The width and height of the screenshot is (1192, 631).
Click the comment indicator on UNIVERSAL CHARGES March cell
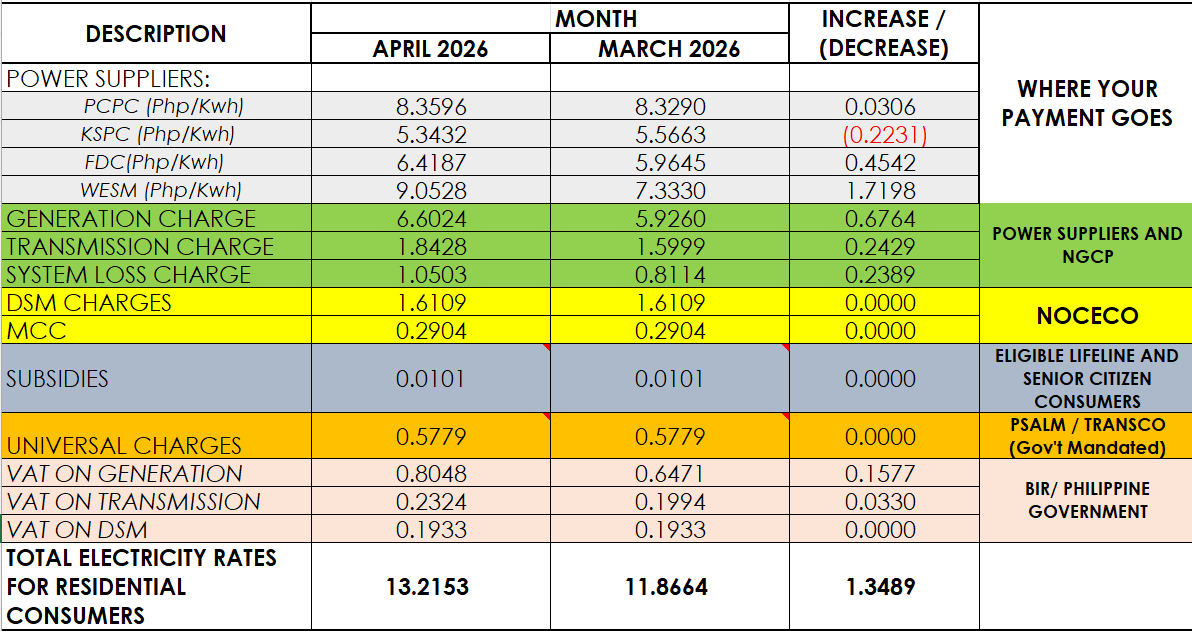785,416
